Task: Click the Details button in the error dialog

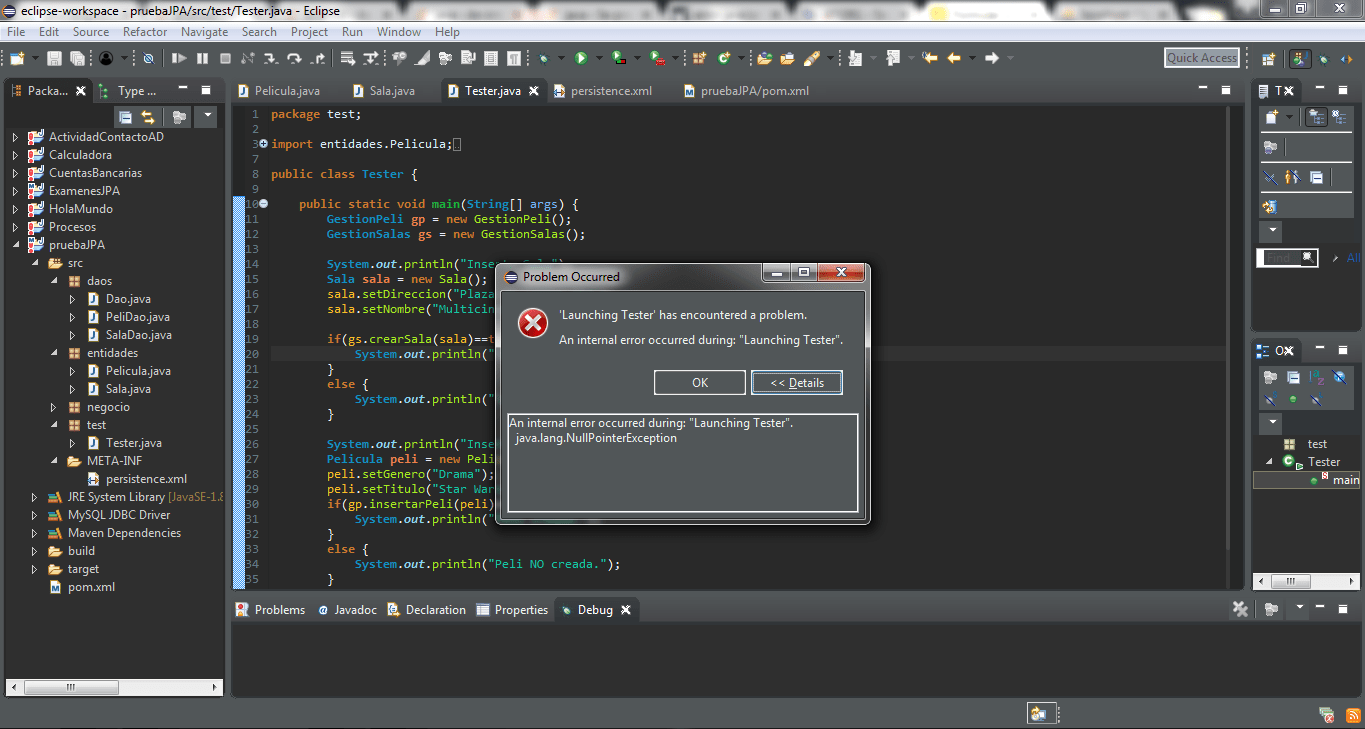Action: (x=796, y=382)
